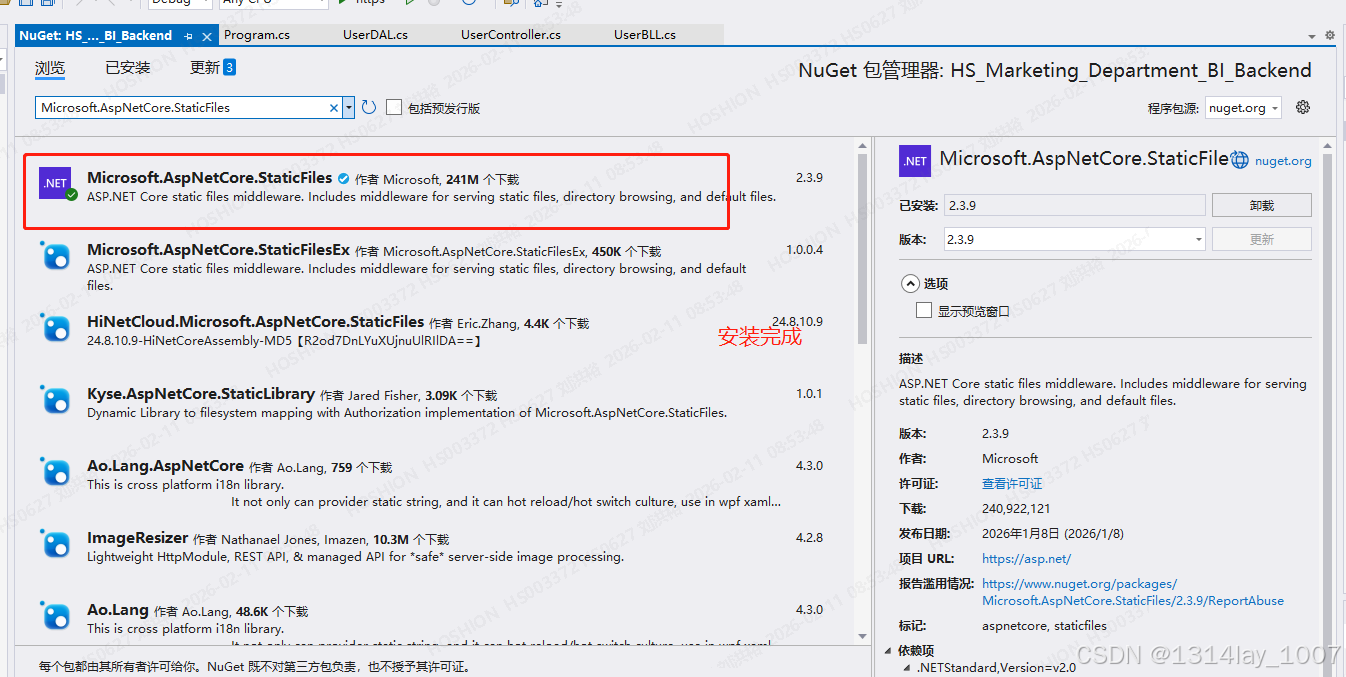Click the Microsoft.AspNetCore.StaticFiles .NET package icon

click(x=56, y=184)
